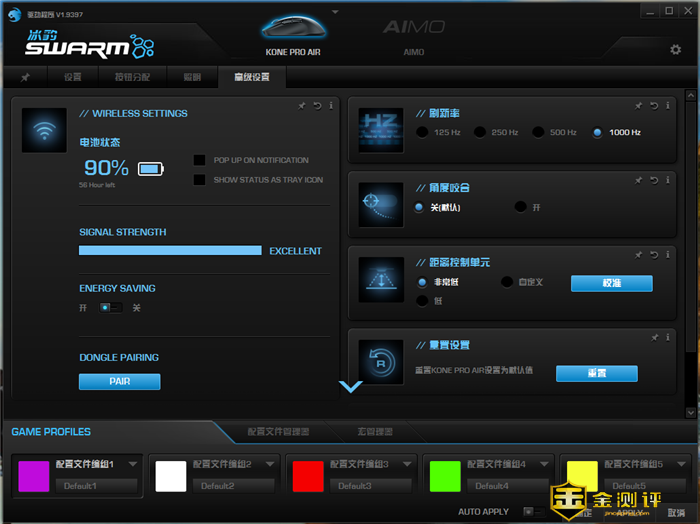This screenshot has width=700, height=524.
Task: Open the settings gear in the header
Action: click(x=676, y=50)
